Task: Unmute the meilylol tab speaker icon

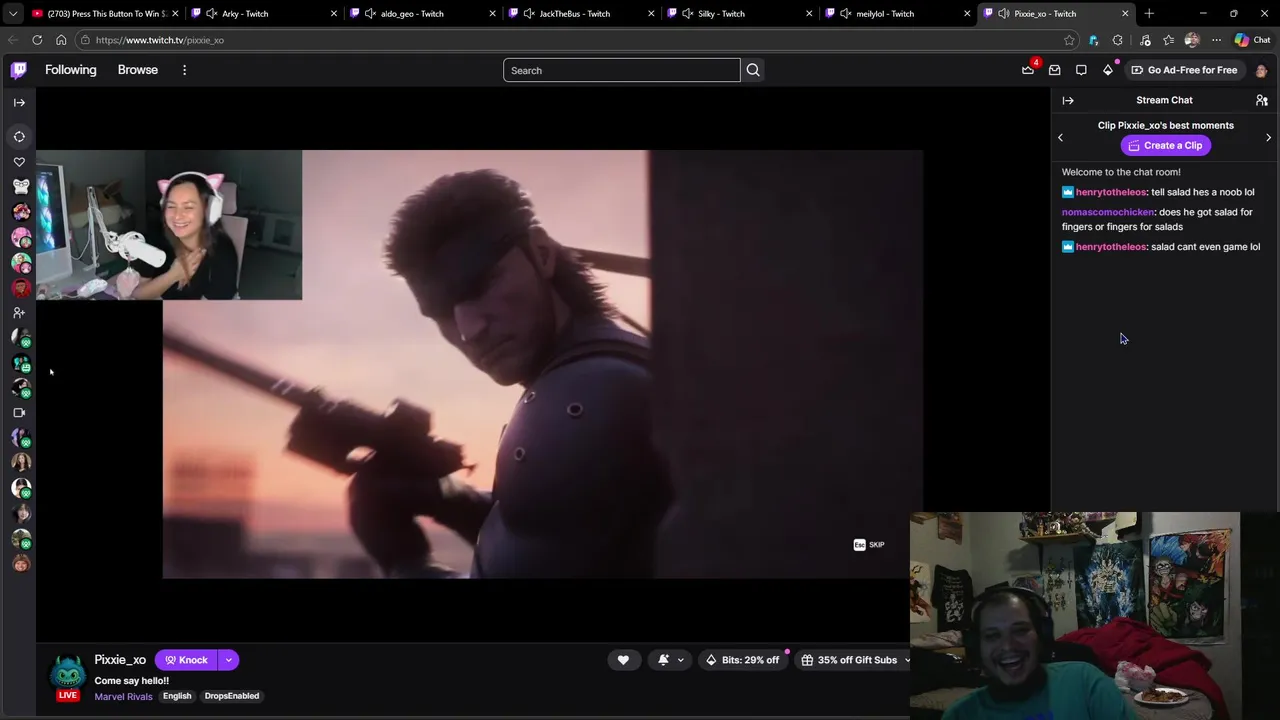Action: pyautogui.click(x=846, y=14)
